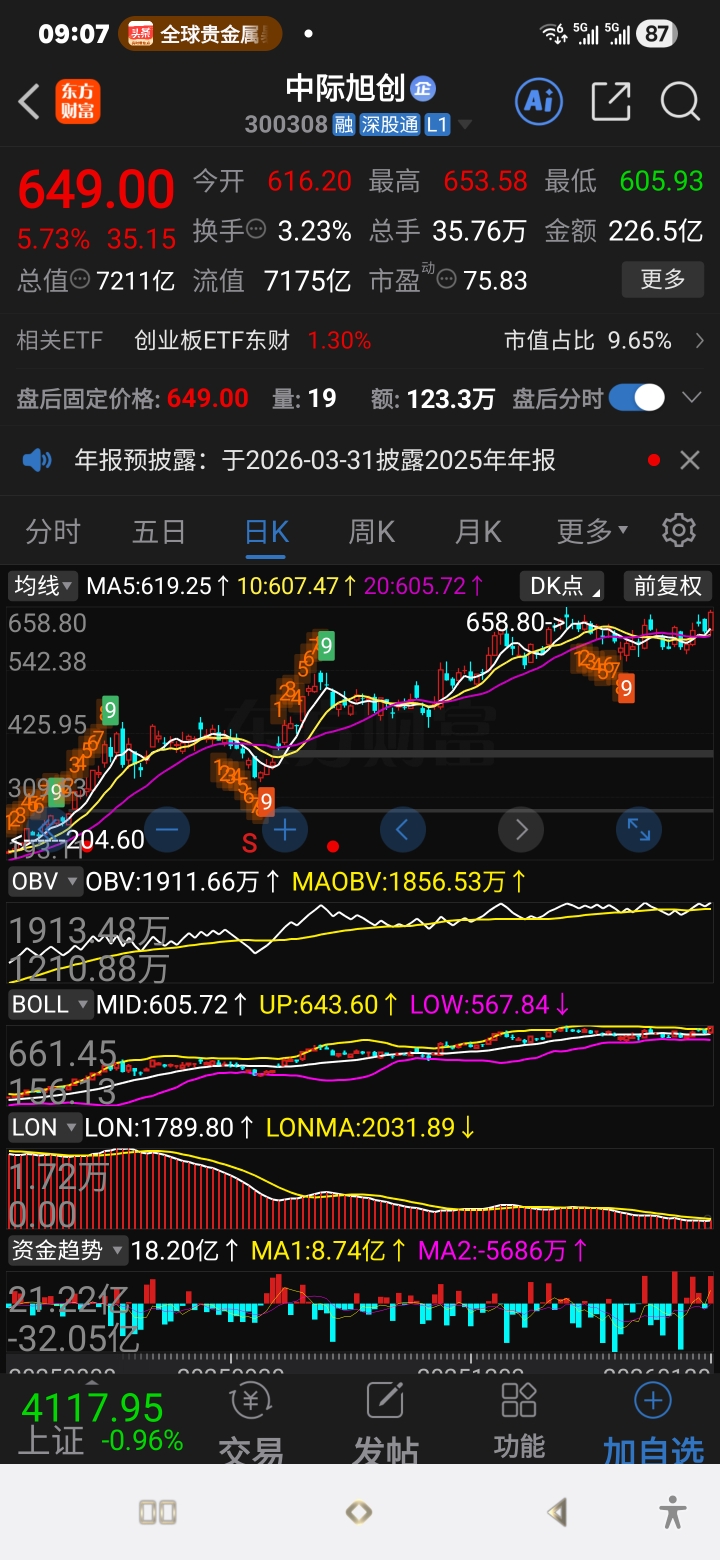Tap Android home navigation button
This screenshot has width=720, height=1560.
pos(359,1512)
